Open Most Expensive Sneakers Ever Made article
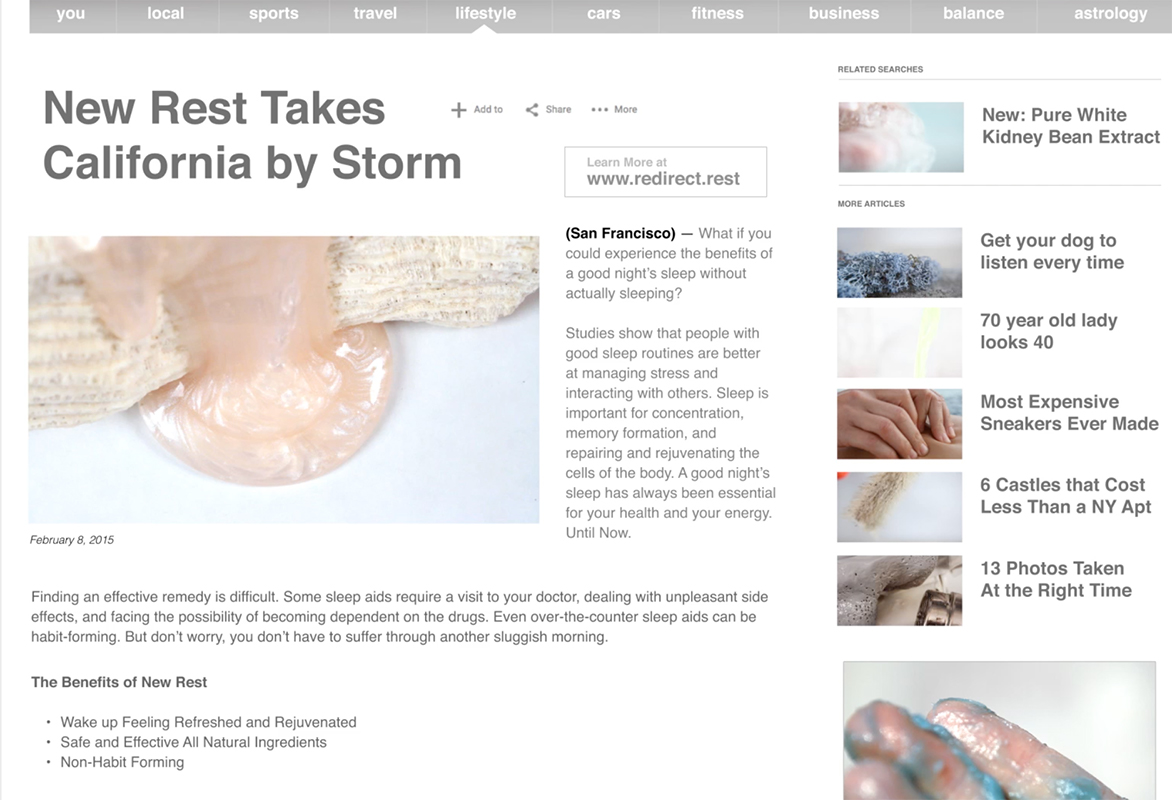The height and width of the screenshot is (800, 1172). click(1069, 413)
